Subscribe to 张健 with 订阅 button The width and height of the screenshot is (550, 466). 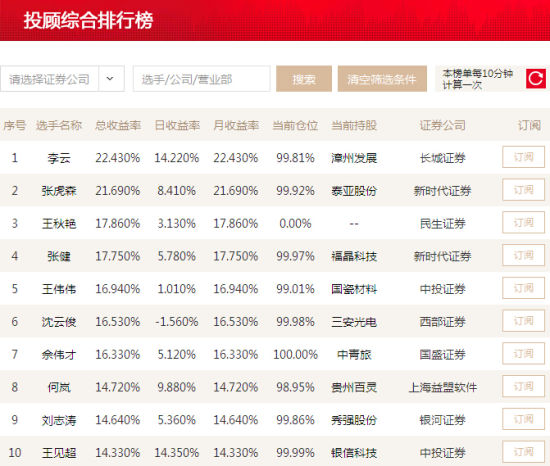point(523,255)
